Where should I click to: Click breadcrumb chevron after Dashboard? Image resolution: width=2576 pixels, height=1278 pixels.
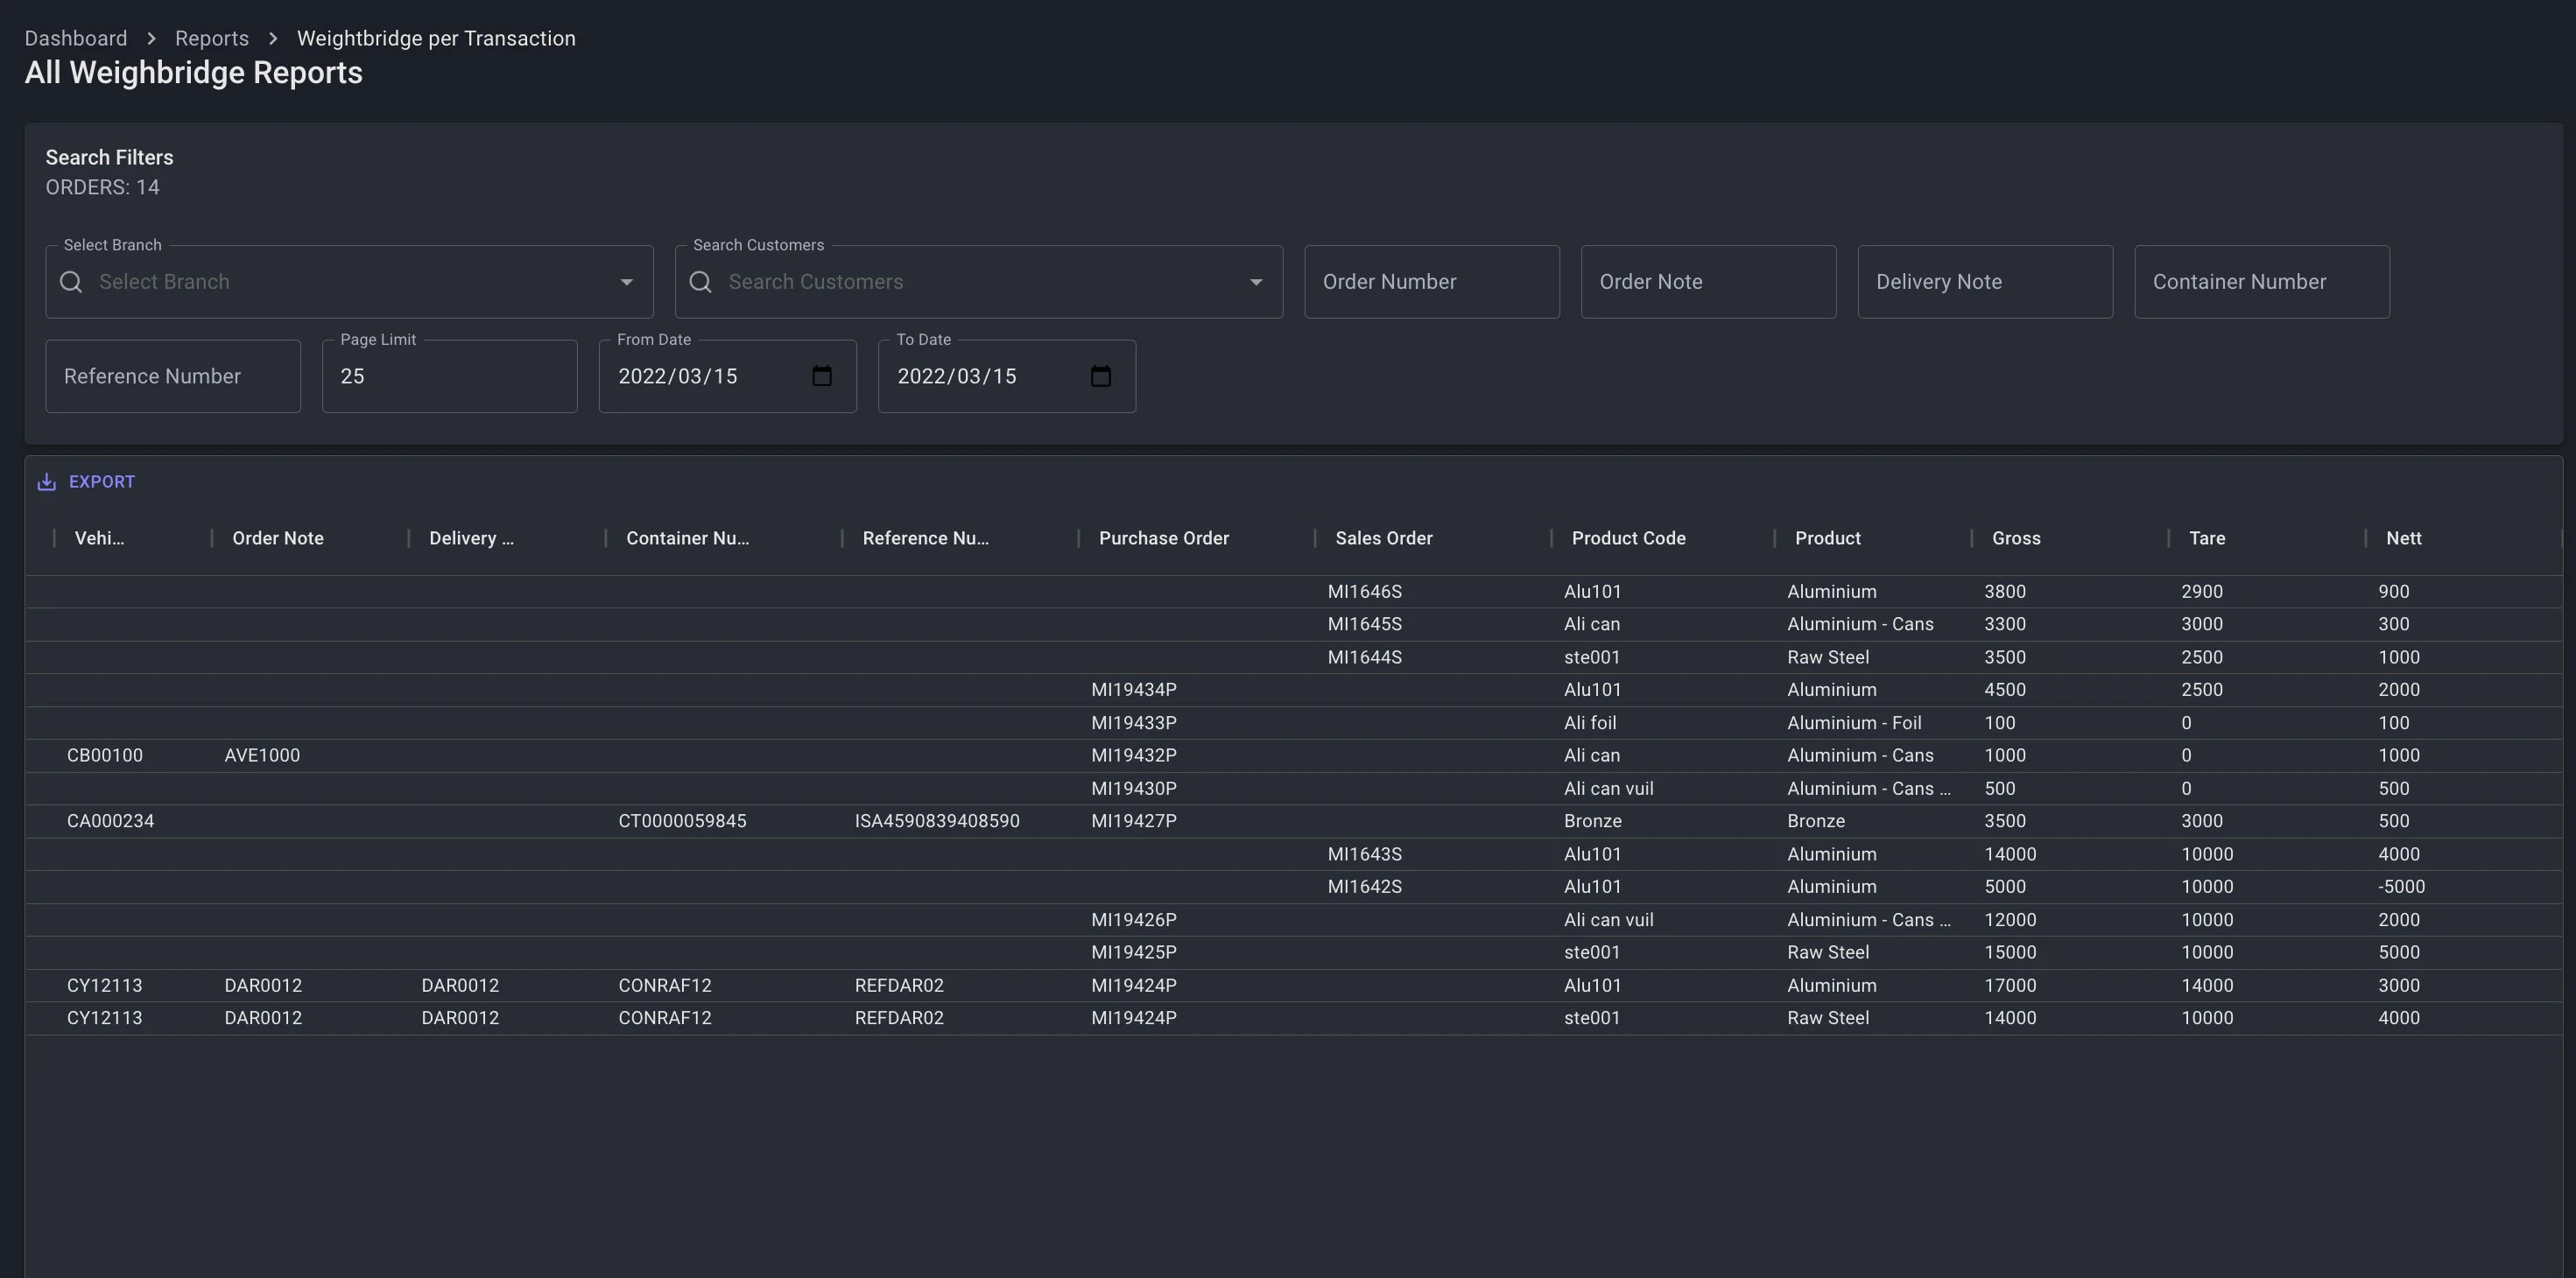(x=151, y=38)
